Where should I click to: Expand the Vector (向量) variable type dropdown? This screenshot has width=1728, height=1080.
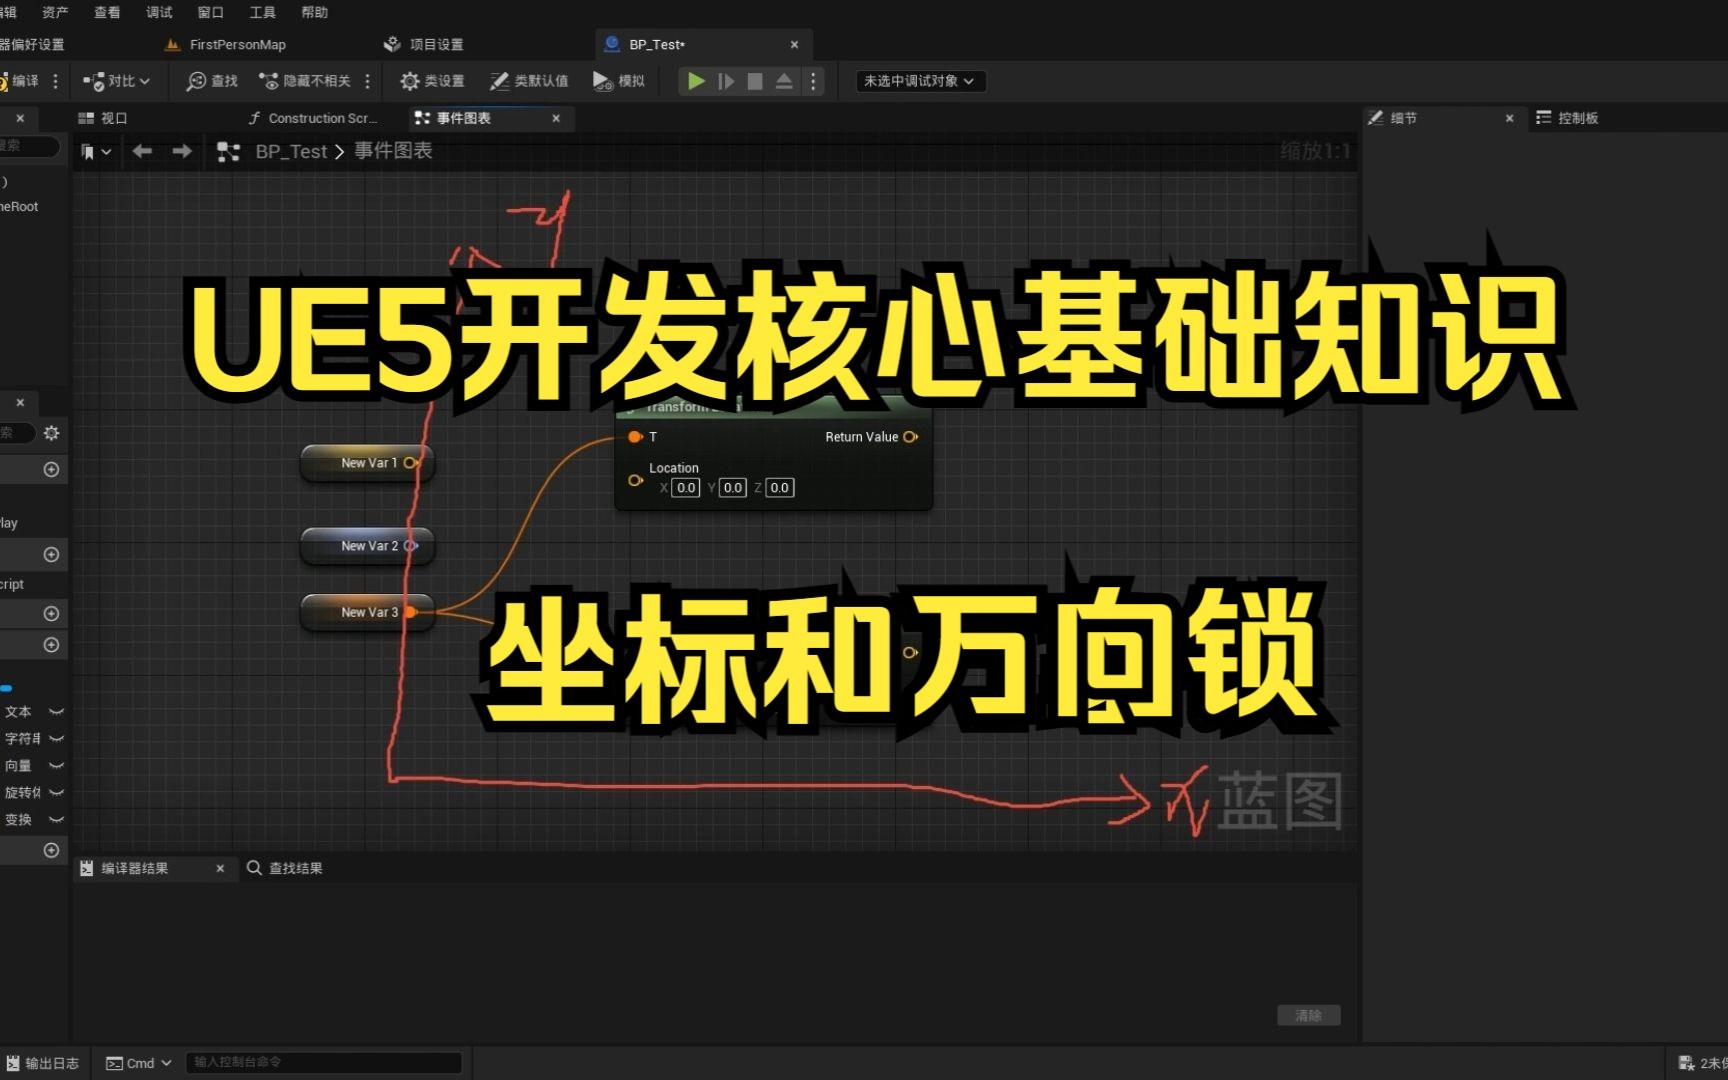point(56,766)
